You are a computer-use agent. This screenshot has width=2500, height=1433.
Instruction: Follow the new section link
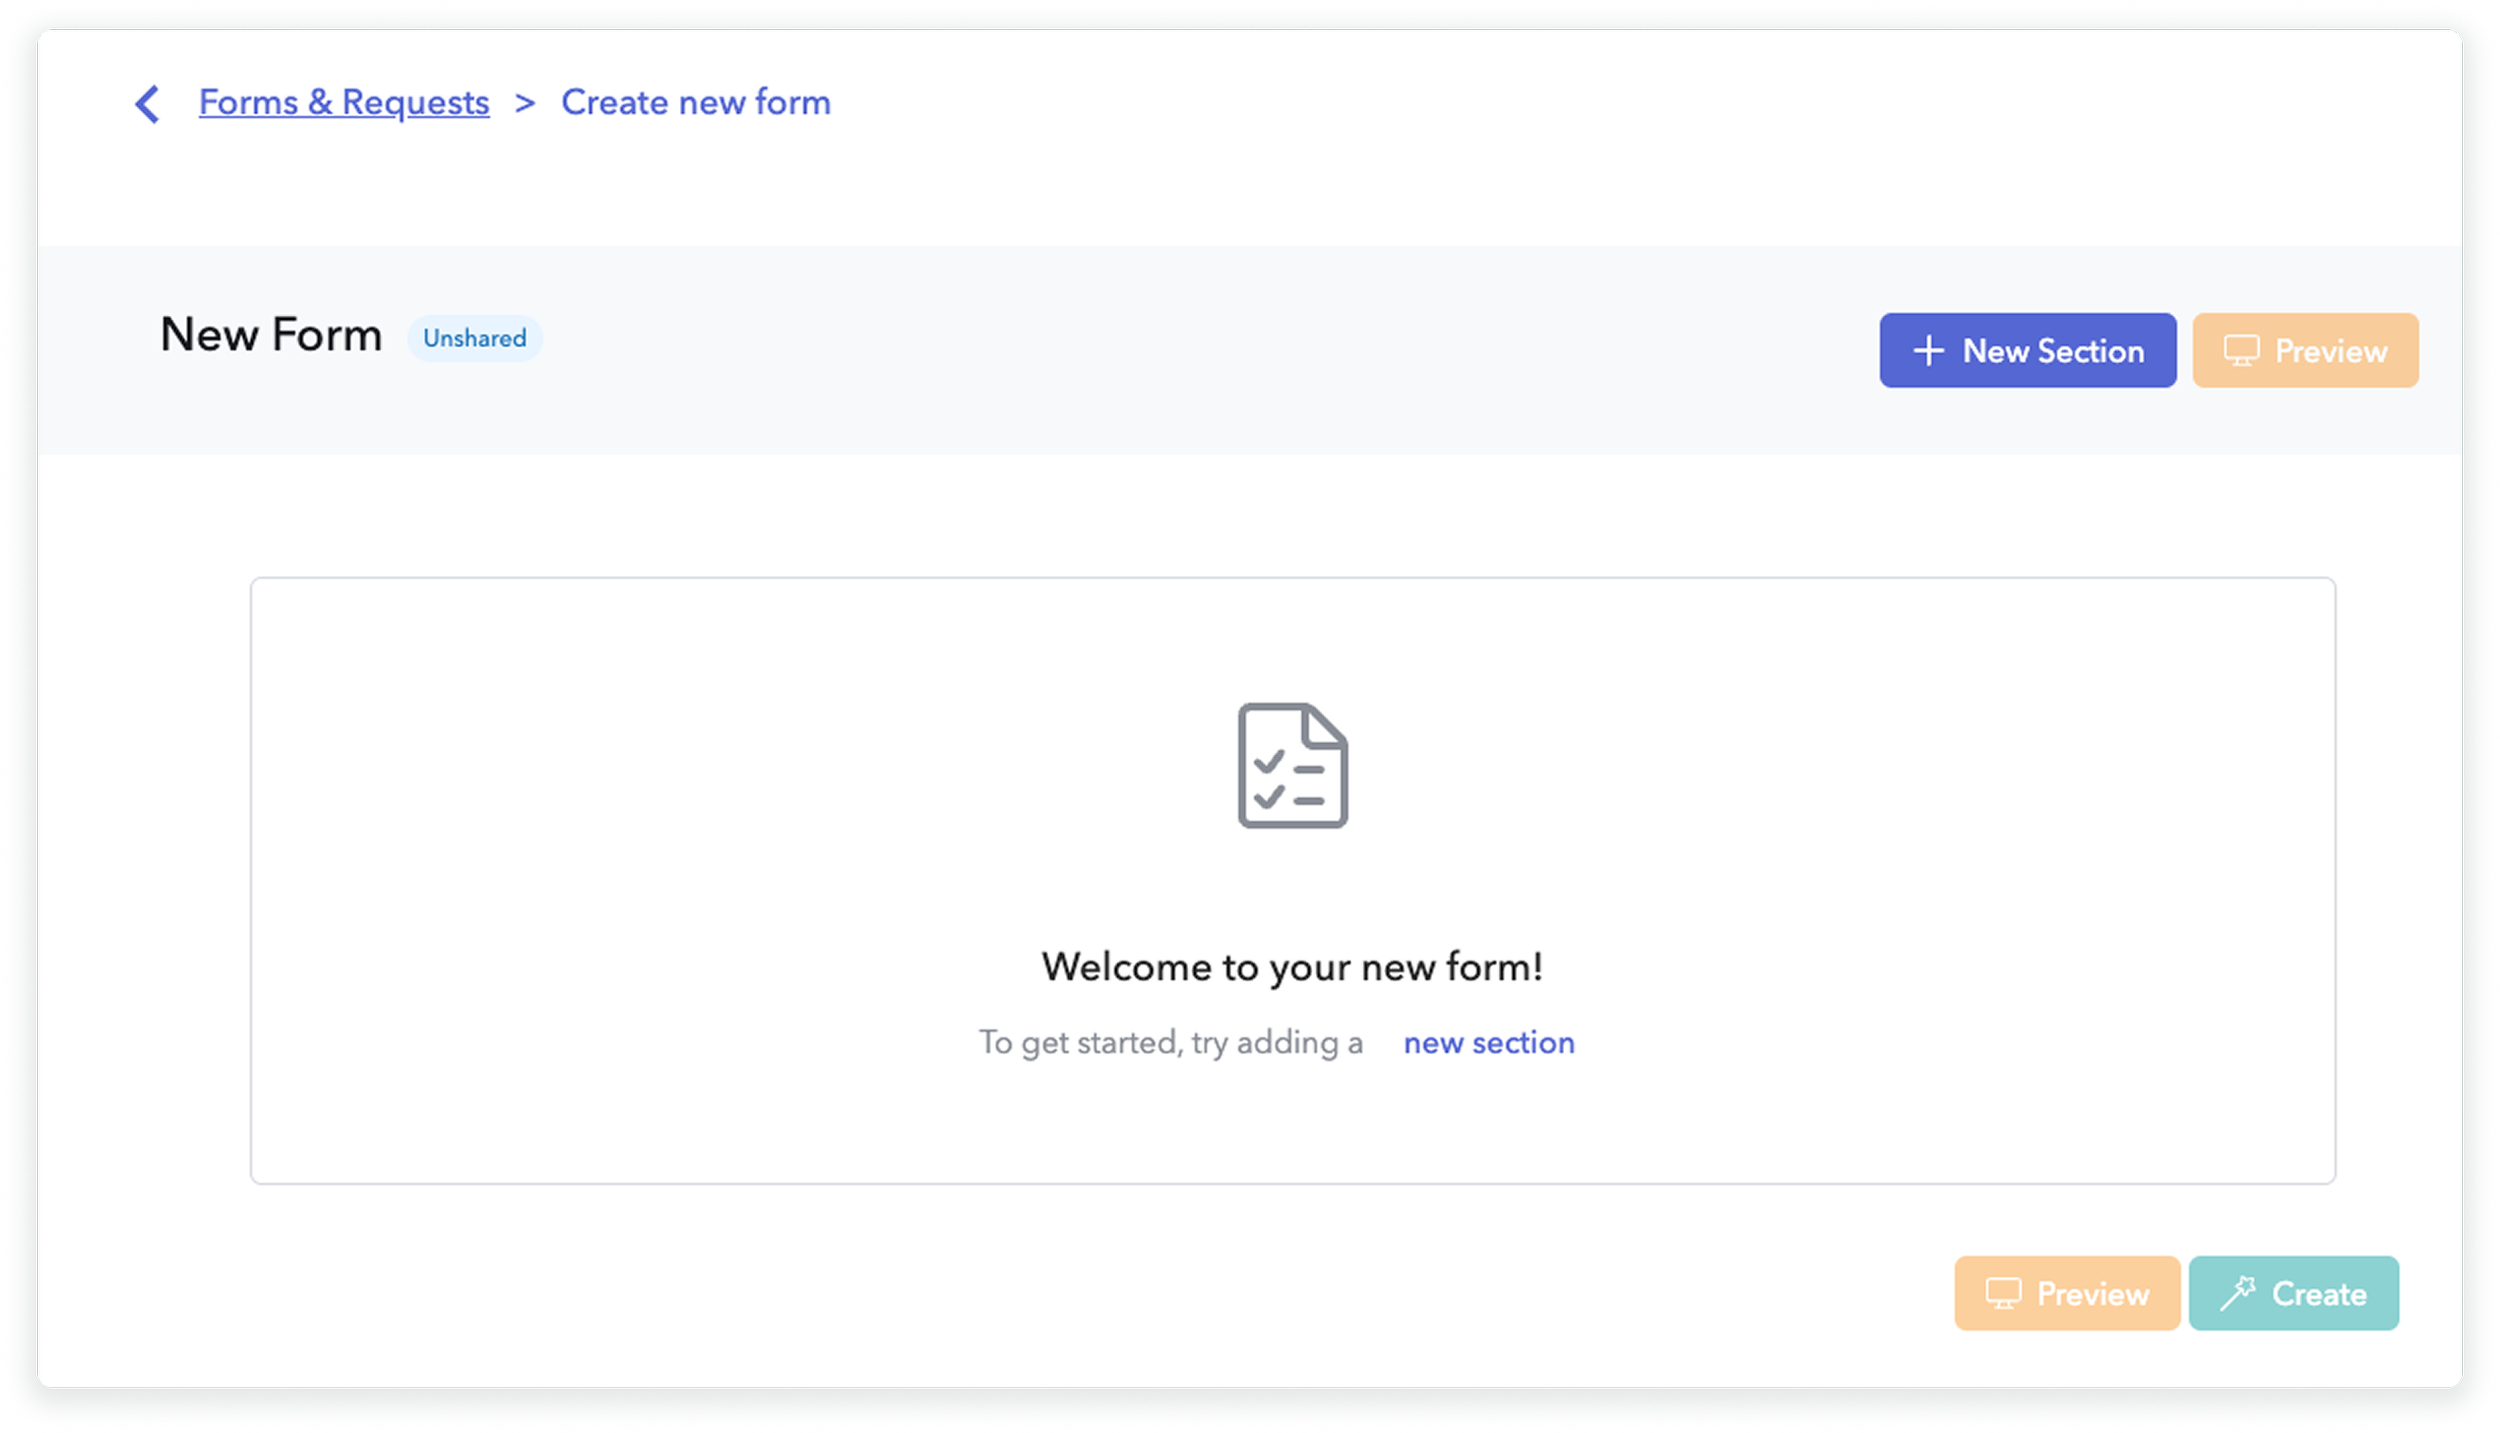tap(1488, 1043)
